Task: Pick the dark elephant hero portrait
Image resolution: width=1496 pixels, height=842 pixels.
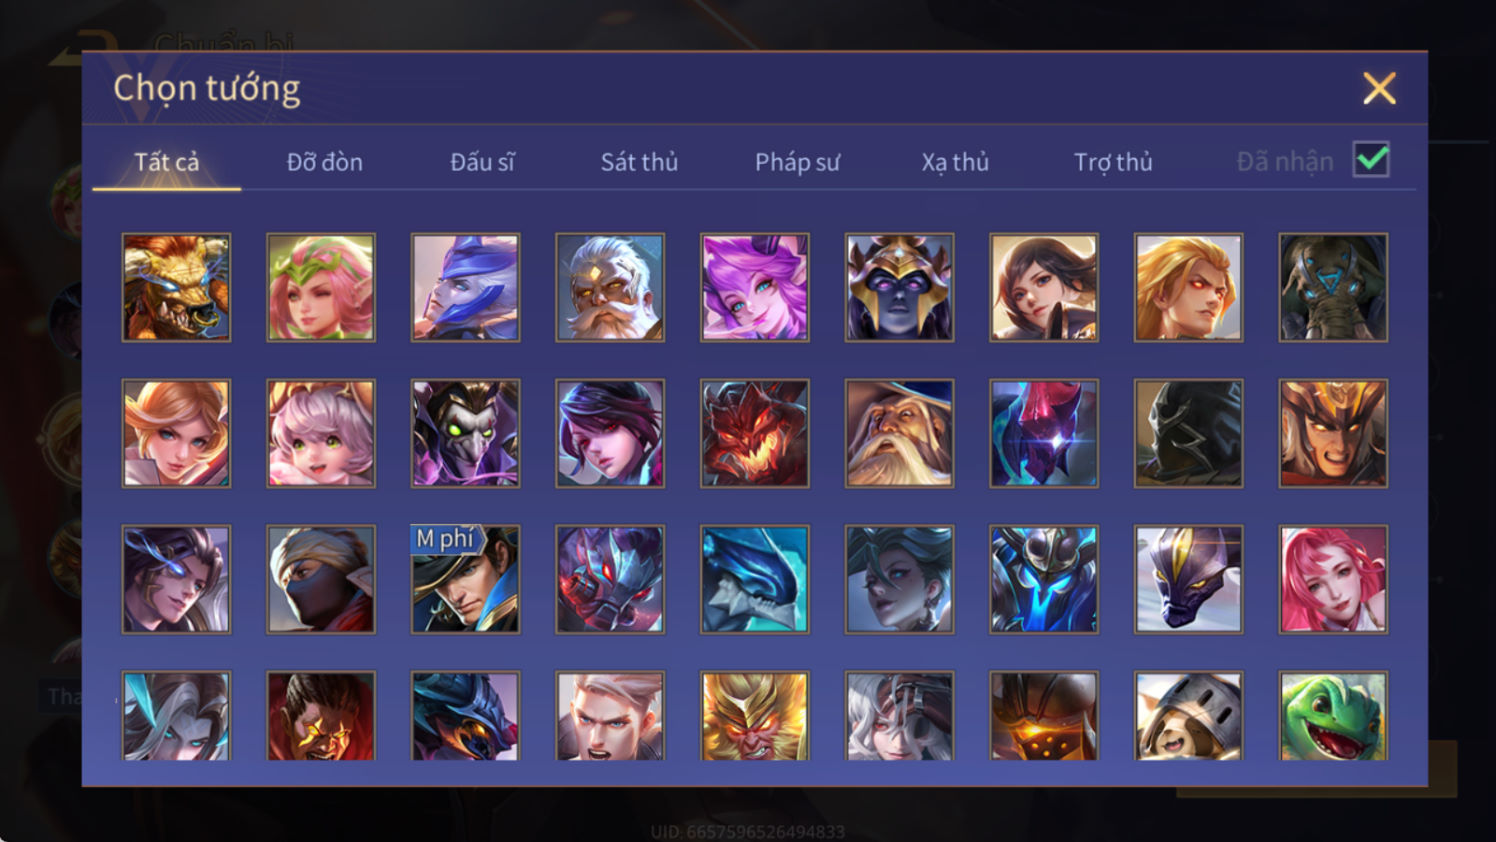Action: pyautogui.click(x=1333, y=288)
